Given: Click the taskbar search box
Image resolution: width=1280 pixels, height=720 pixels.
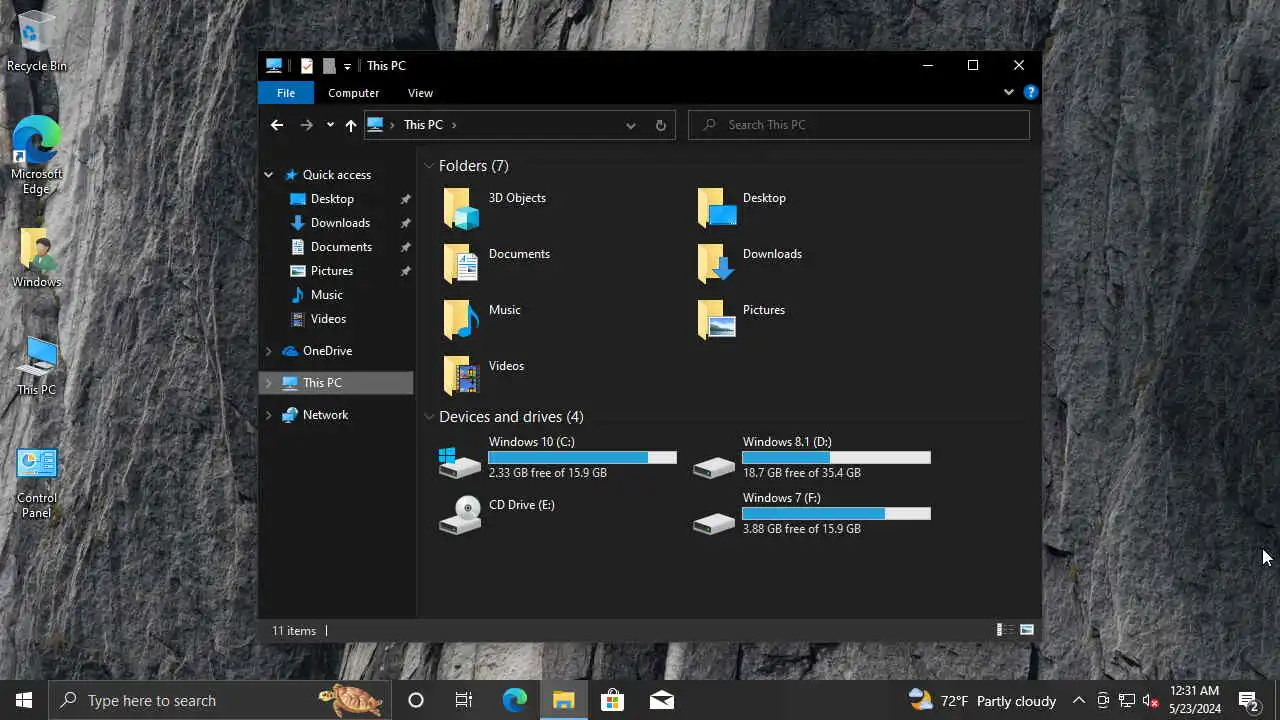Looking at the screenshot, I should (218, 700).
